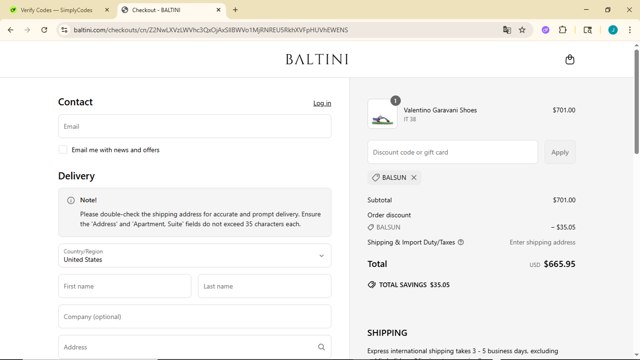Open site information icon in address bar

click(64, 30)
